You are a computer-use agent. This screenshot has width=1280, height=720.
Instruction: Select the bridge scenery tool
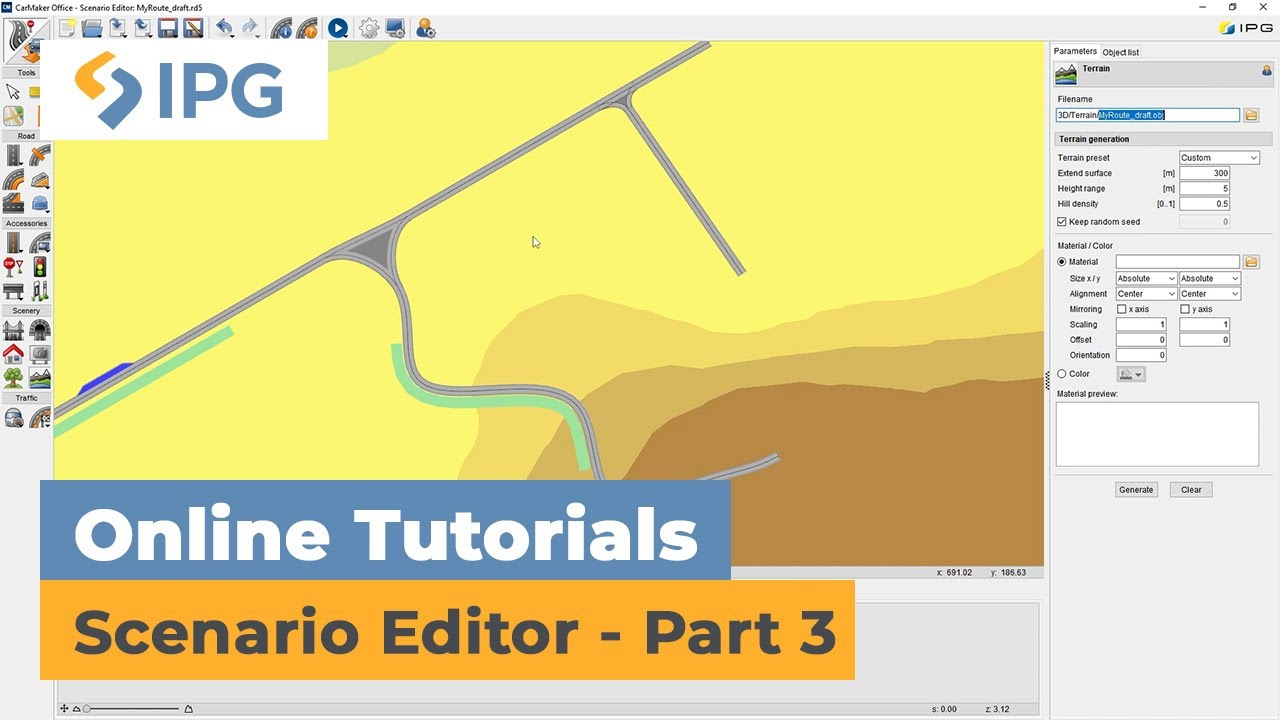tap(14, 330)
